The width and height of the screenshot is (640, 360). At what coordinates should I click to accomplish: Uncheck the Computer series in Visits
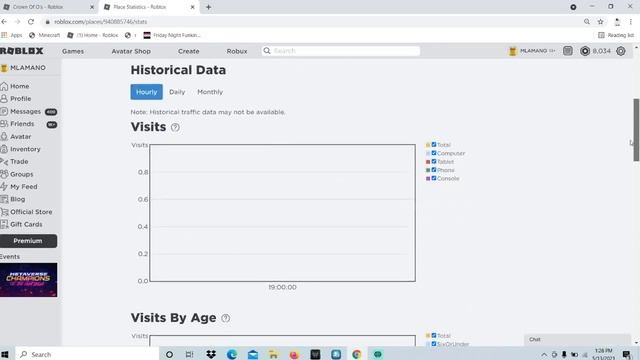pyautogui.click(x=434, y=153)
